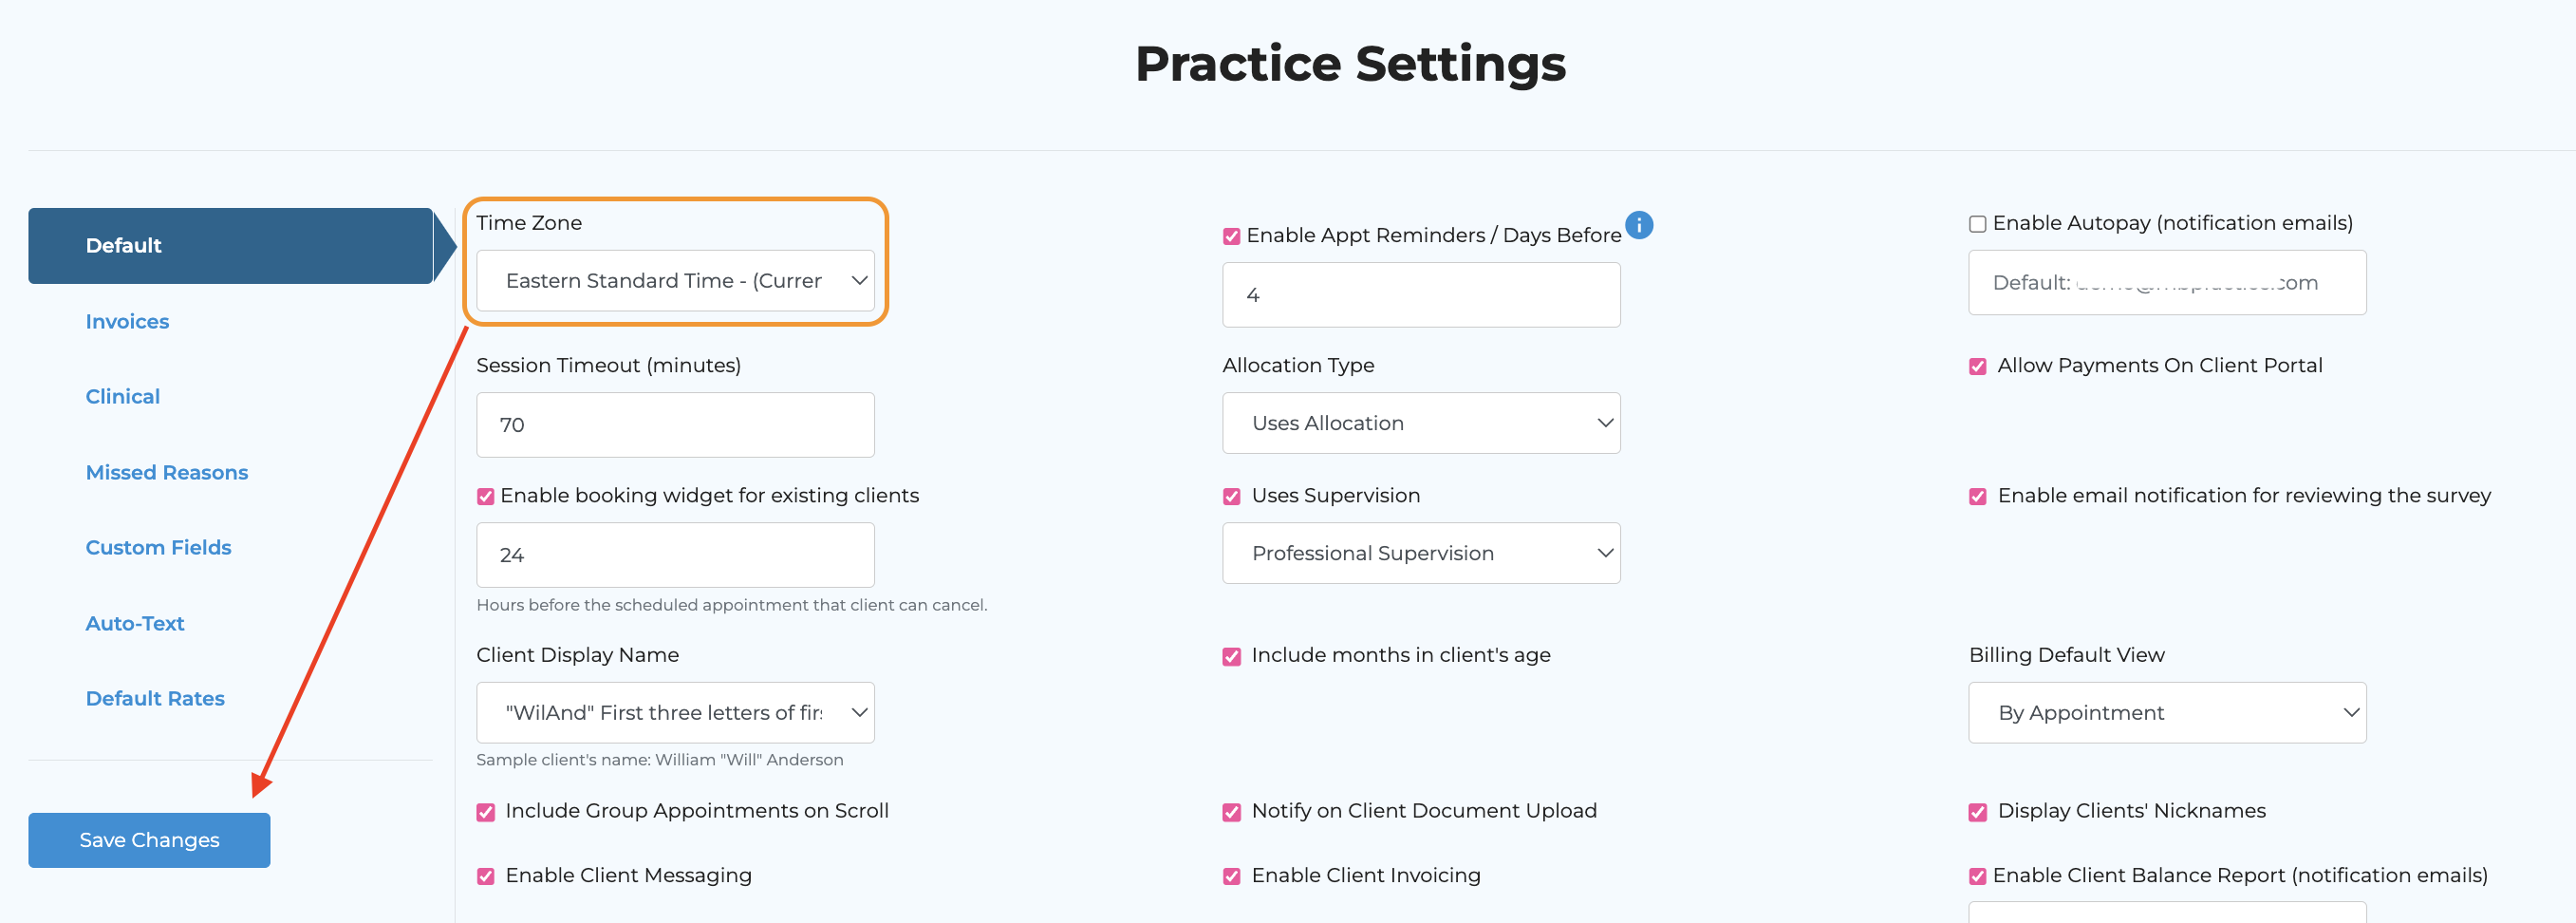
Task: Go to the Missed Reasons tab
Action: tap(166, 472)
